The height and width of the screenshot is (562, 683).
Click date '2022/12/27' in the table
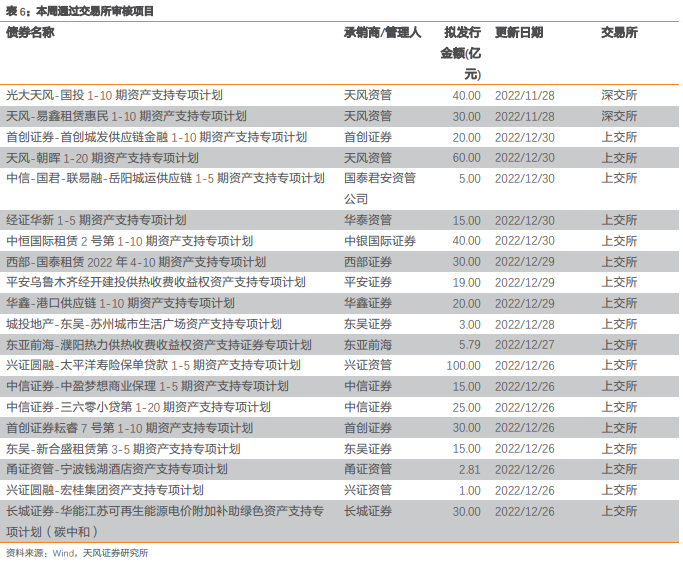click(524, 345)
